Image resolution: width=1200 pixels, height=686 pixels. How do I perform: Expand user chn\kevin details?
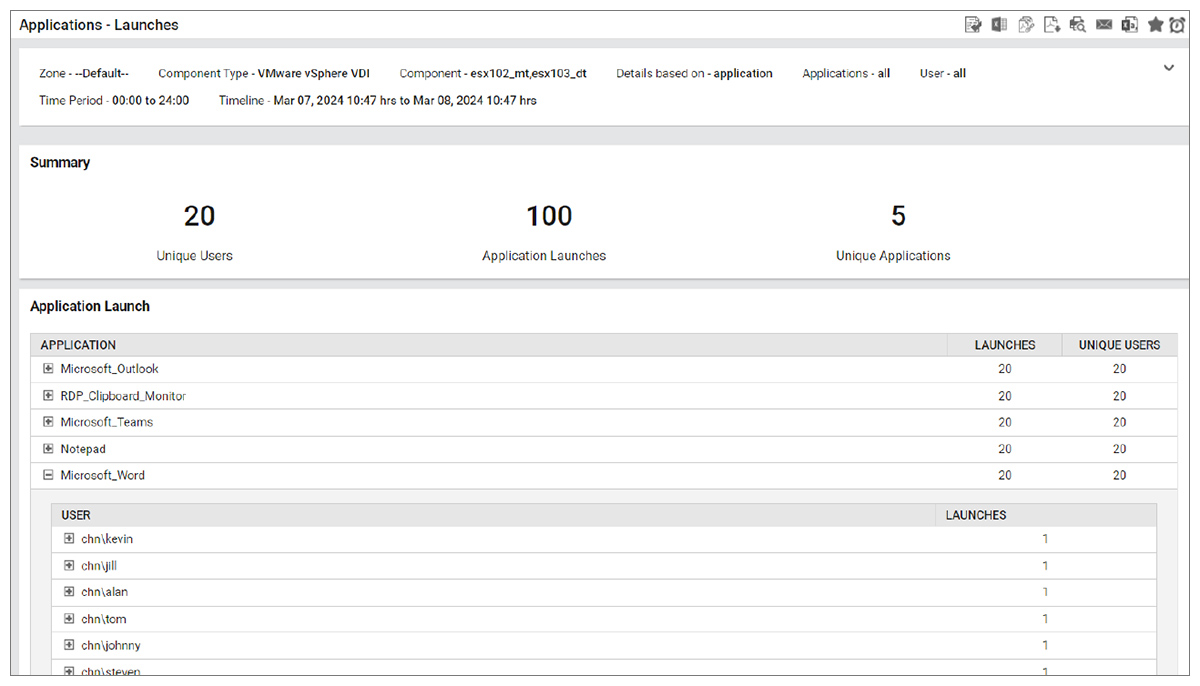pos(69,539)
